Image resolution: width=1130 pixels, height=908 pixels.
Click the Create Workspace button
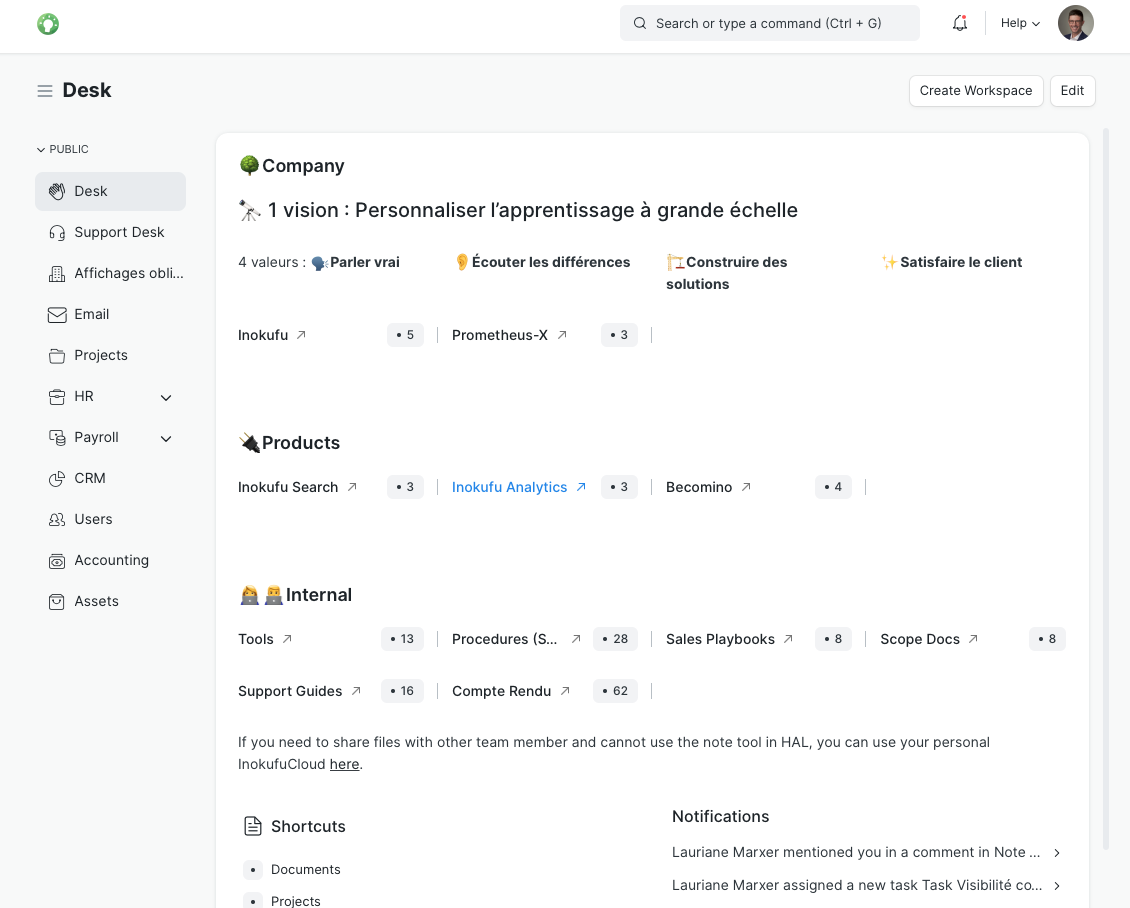coord(975,90)
